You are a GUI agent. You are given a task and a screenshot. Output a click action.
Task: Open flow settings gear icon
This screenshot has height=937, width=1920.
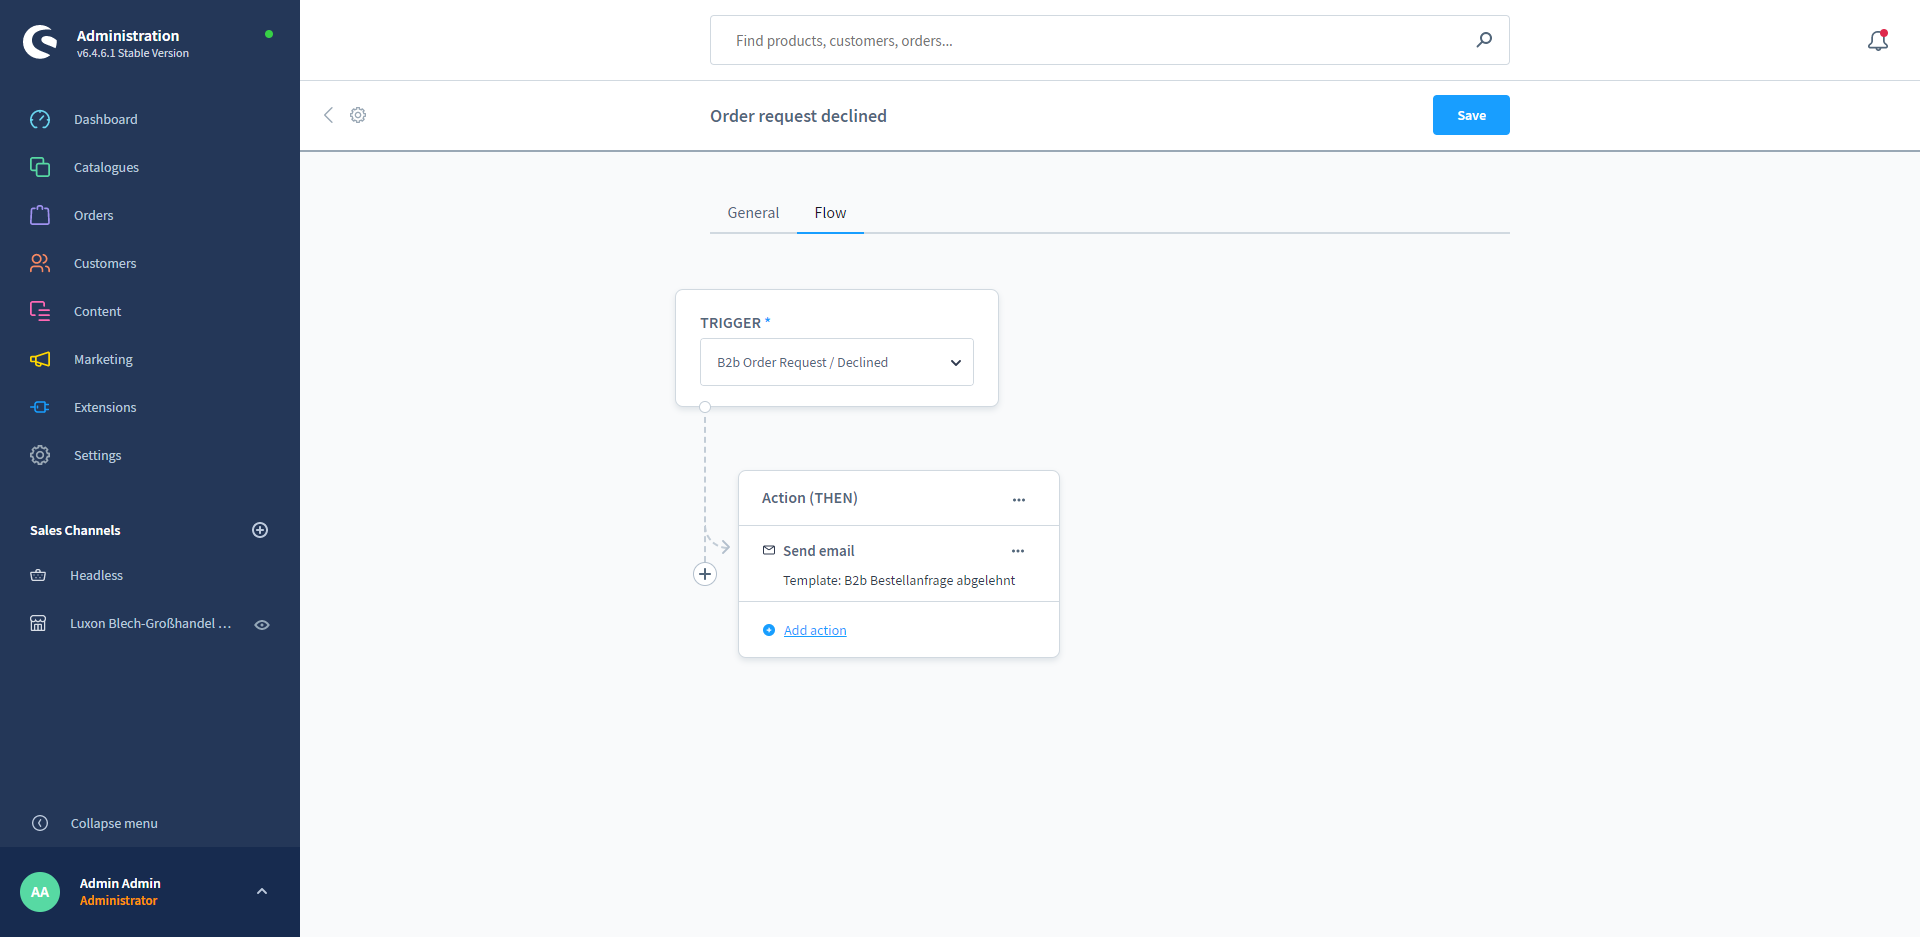[x=358, y=115]
